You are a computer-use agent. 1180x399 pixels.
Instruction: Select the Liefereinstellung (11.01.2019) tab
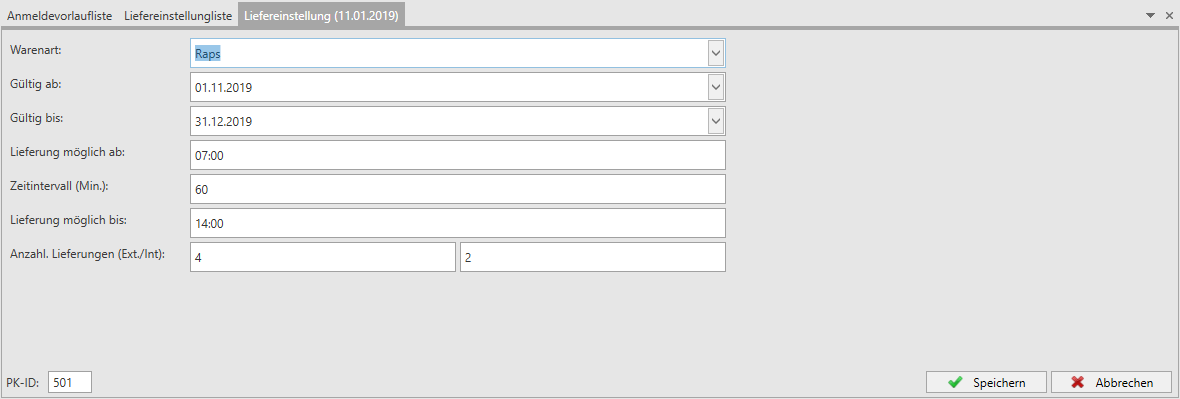tap(321, 14)
